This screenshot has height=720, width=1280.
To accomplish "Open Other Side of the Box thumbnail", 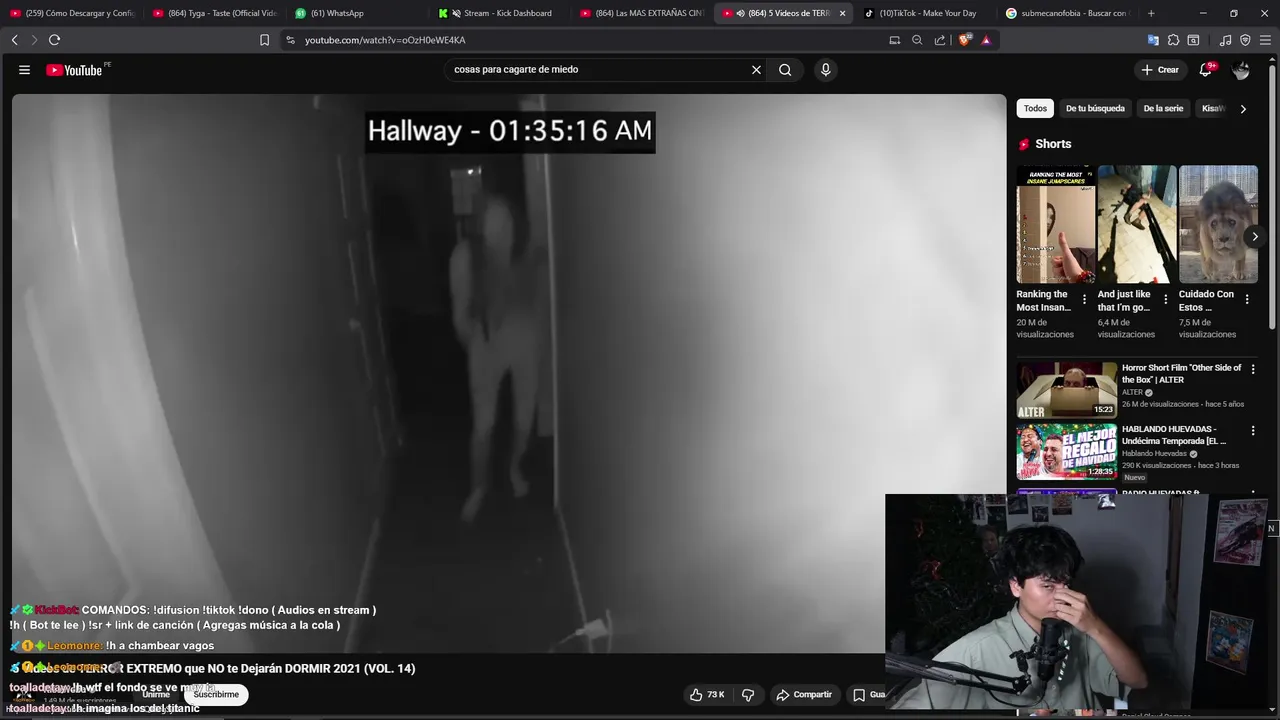I will (x=1067, y=390).
